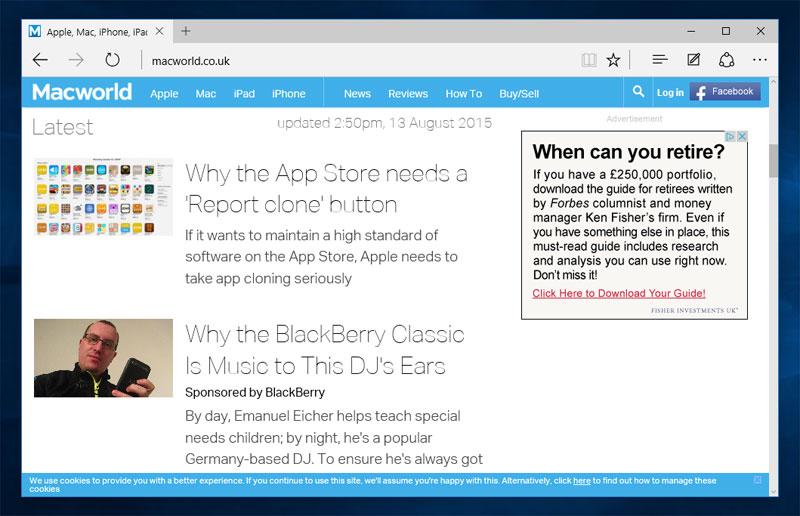Open Reading view book icon
The width and height of the screenshot is (800, 516).
[589, 60]
